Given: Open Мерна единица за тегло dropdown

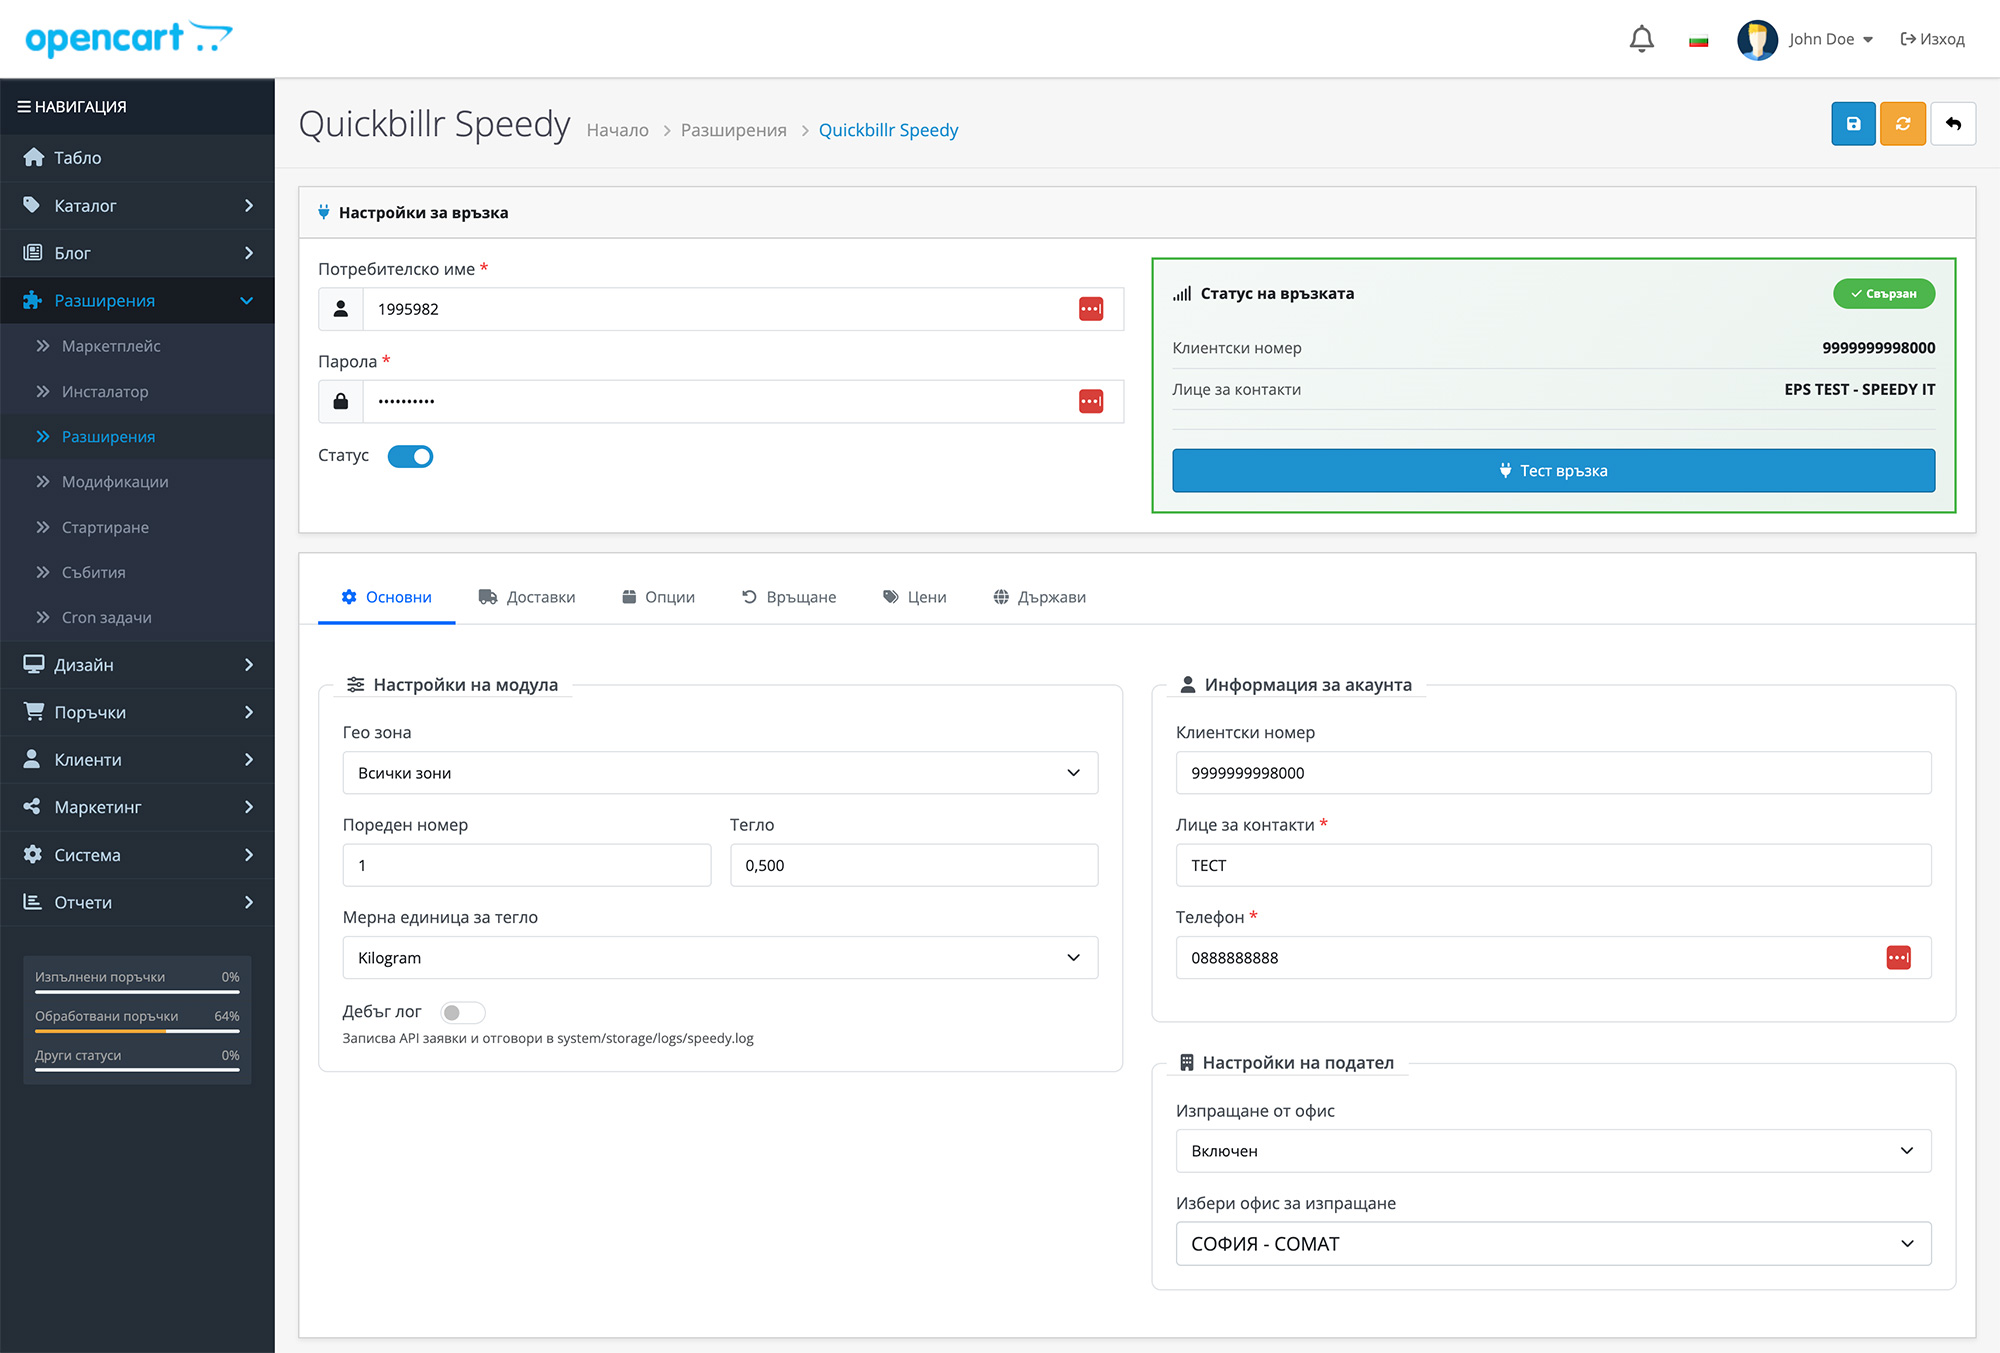Looking at the screenshot, I should point(720,958).
